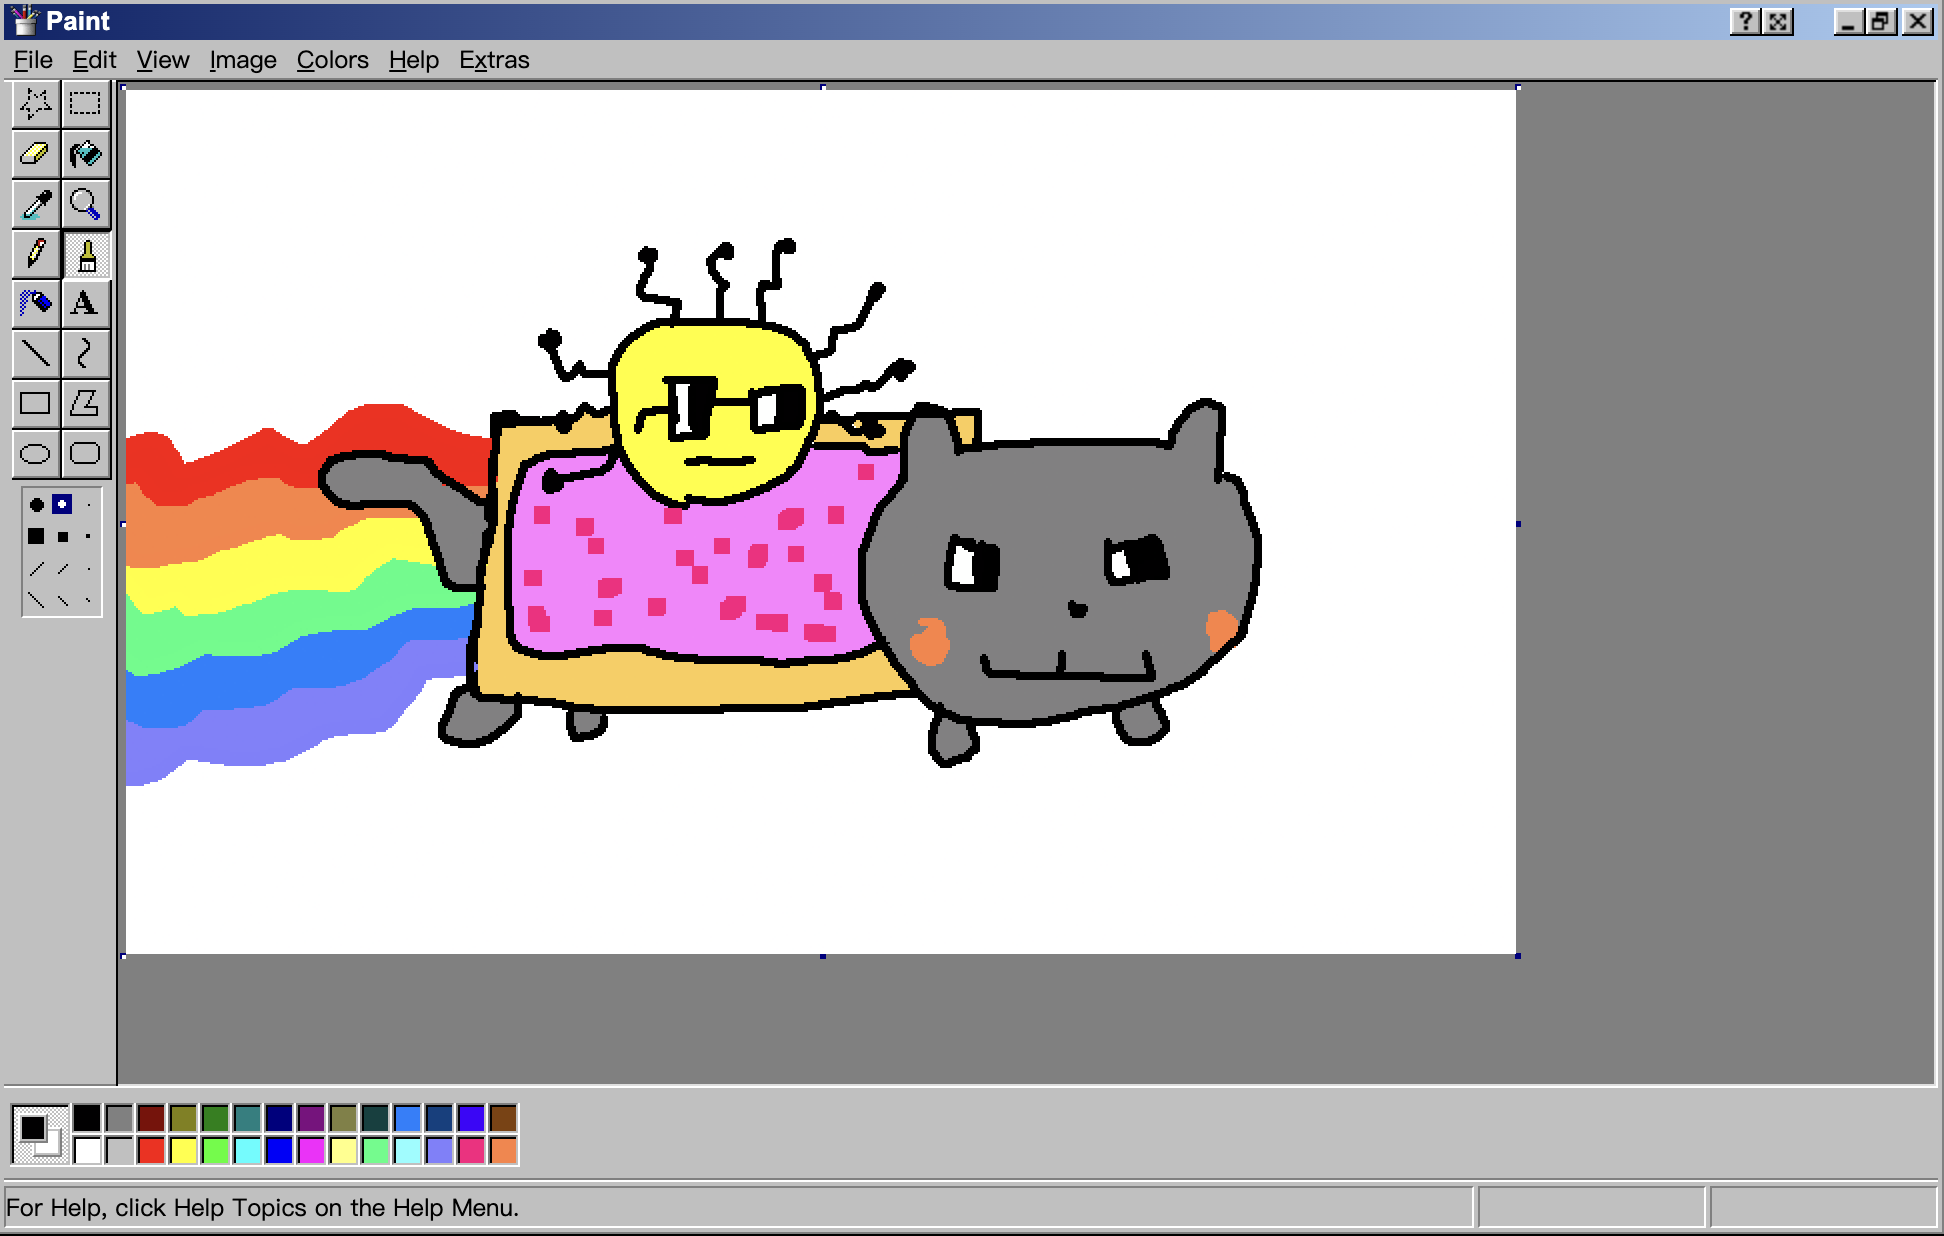Open the Extras menu

(494, 60)
